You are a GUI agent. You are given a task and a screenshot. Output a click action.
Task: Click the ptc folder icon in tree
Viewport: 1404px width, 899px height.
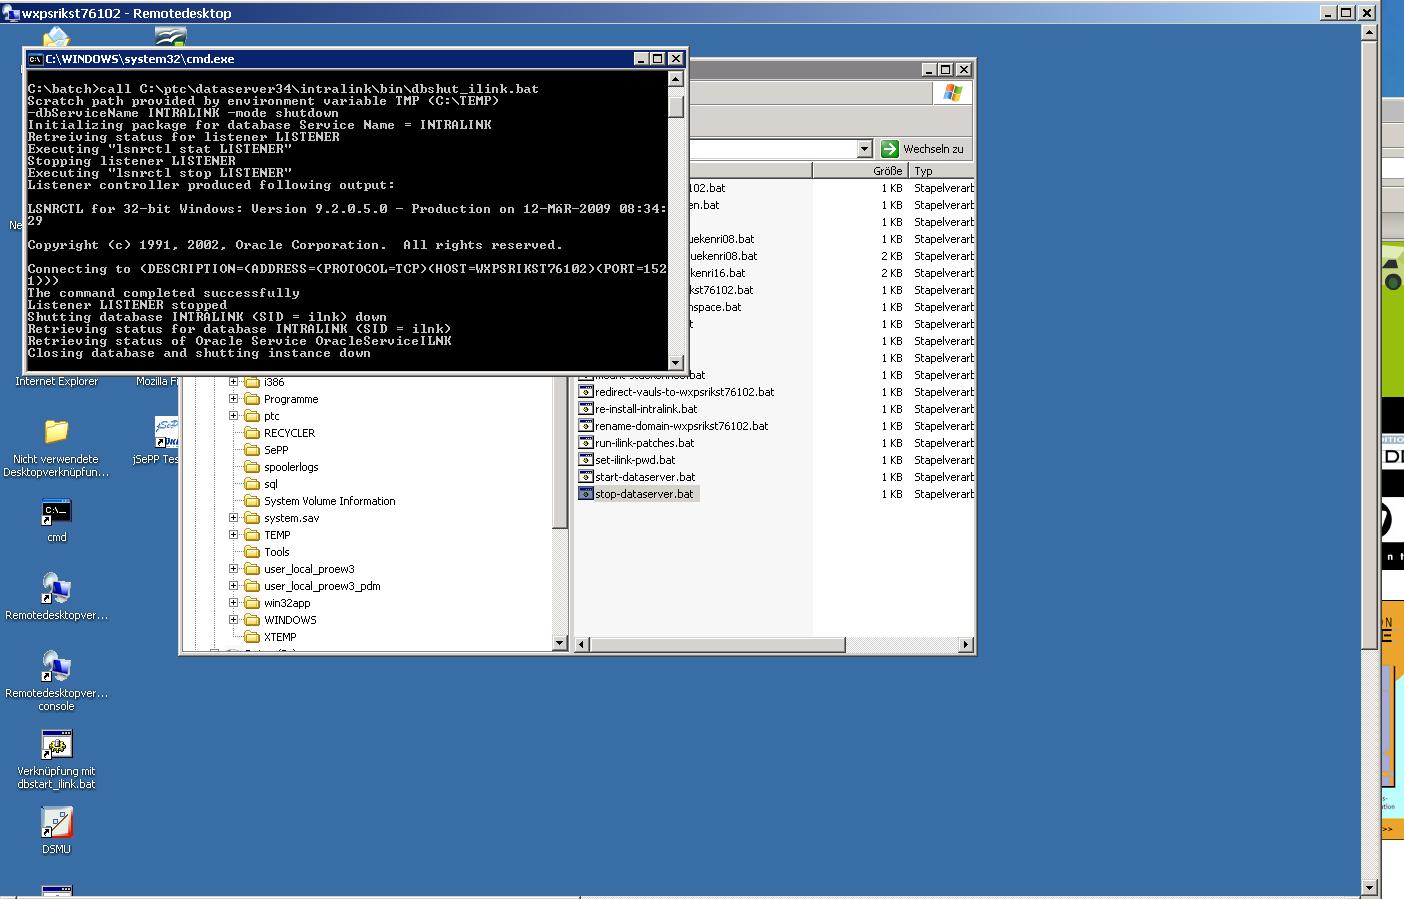[252, 416]
